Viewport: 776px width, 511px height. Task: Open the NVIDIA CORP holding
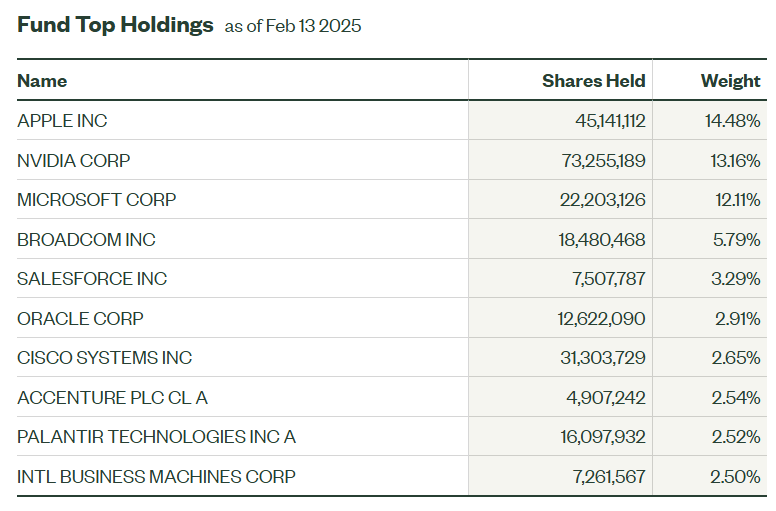73,160
